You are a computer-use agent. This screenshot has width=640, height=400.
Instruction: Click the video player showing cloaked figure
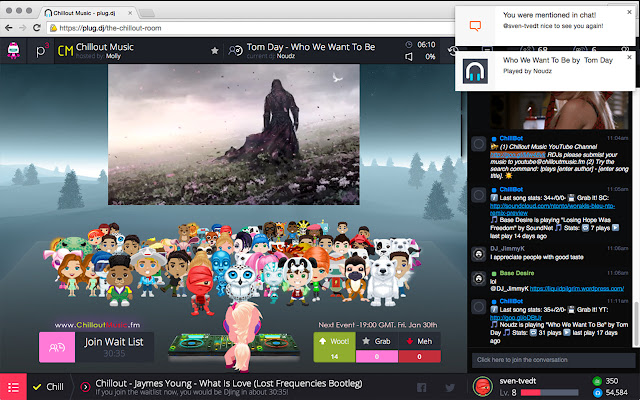point(233,134)
